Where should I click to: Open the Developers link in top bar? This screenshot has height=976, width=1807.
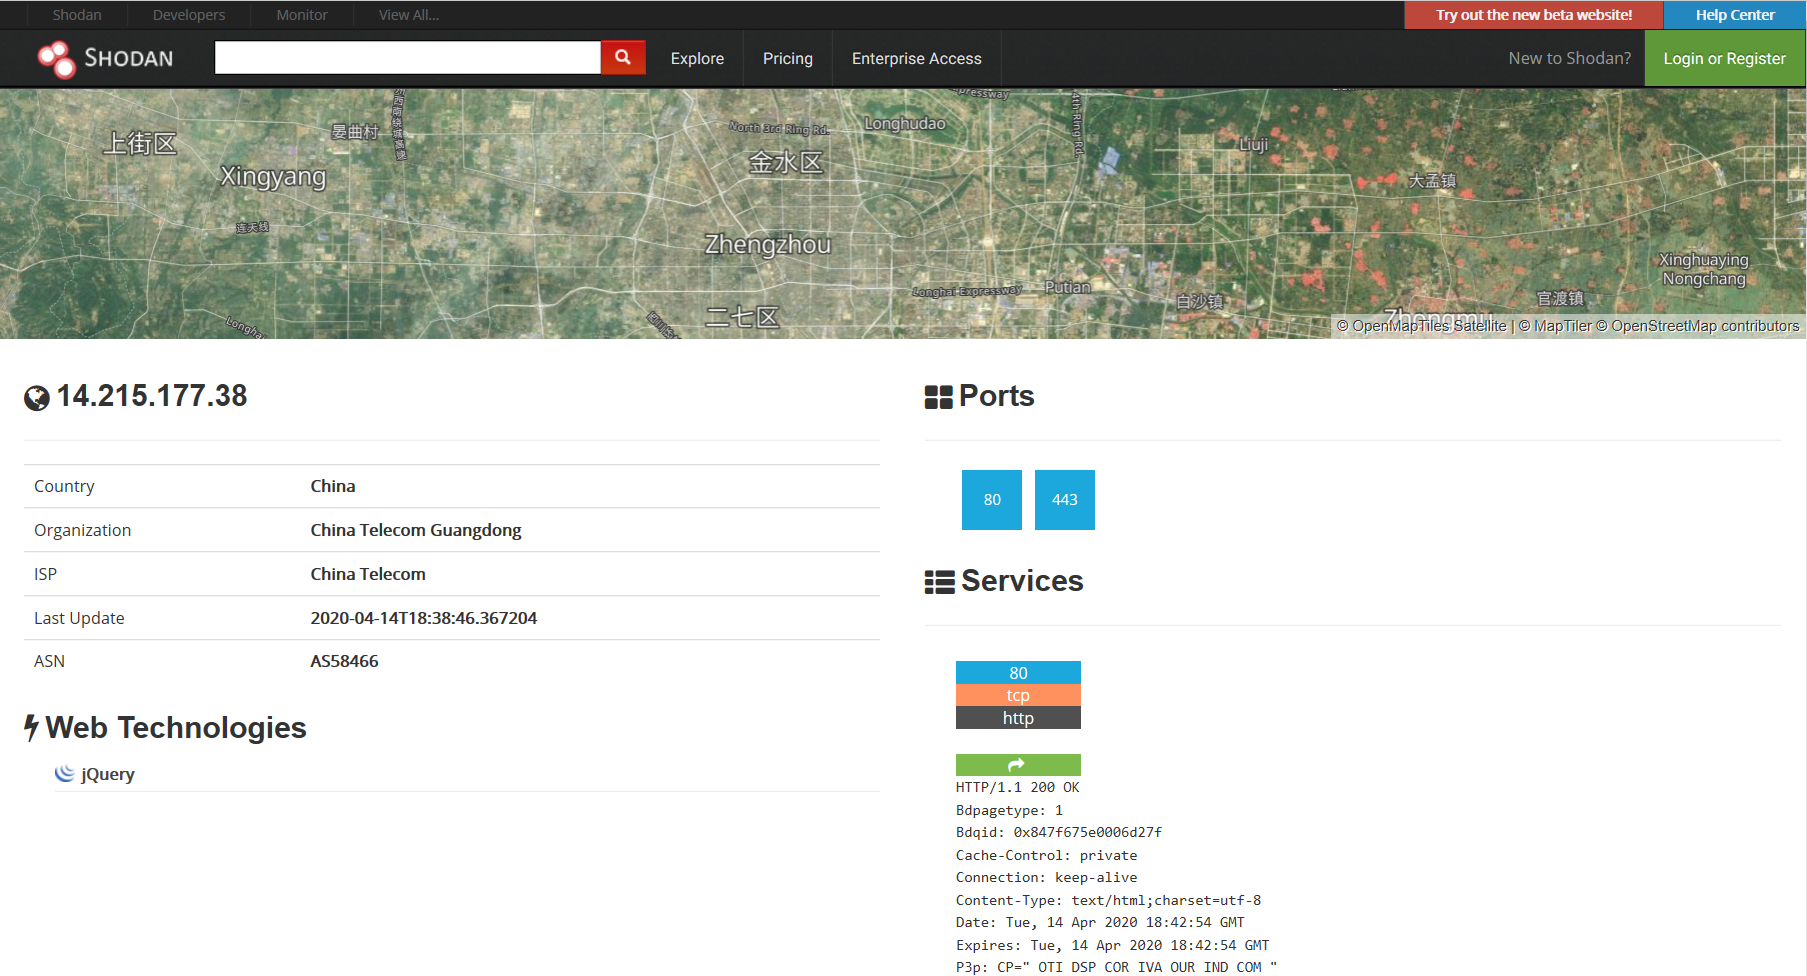pos(188,15)
